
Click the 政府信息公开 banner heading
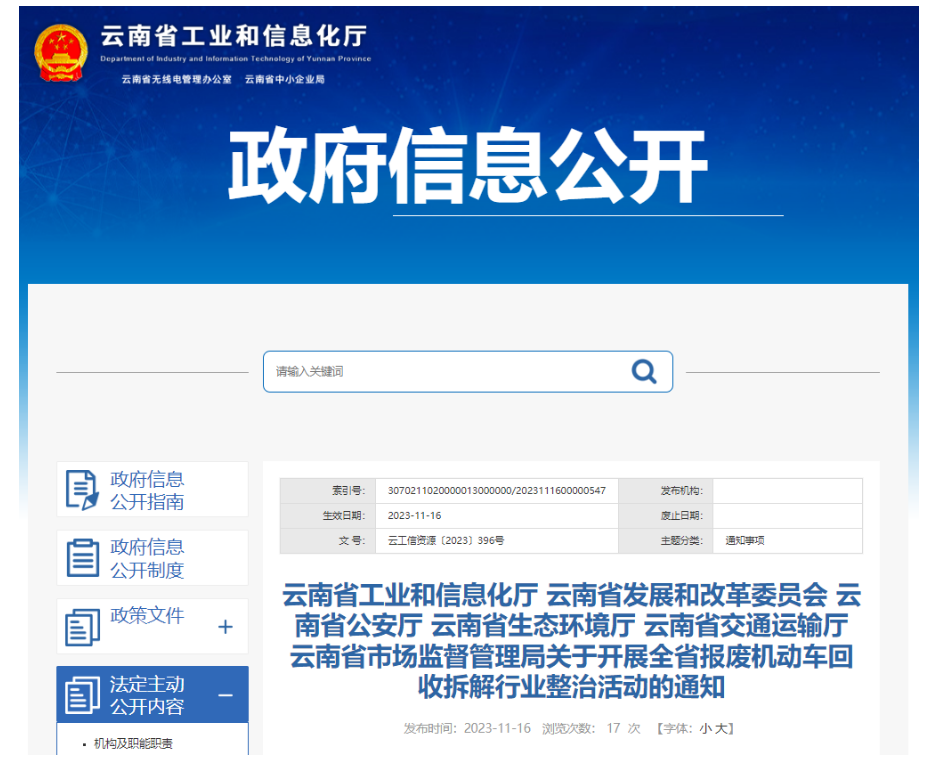[x=467, y=167]
